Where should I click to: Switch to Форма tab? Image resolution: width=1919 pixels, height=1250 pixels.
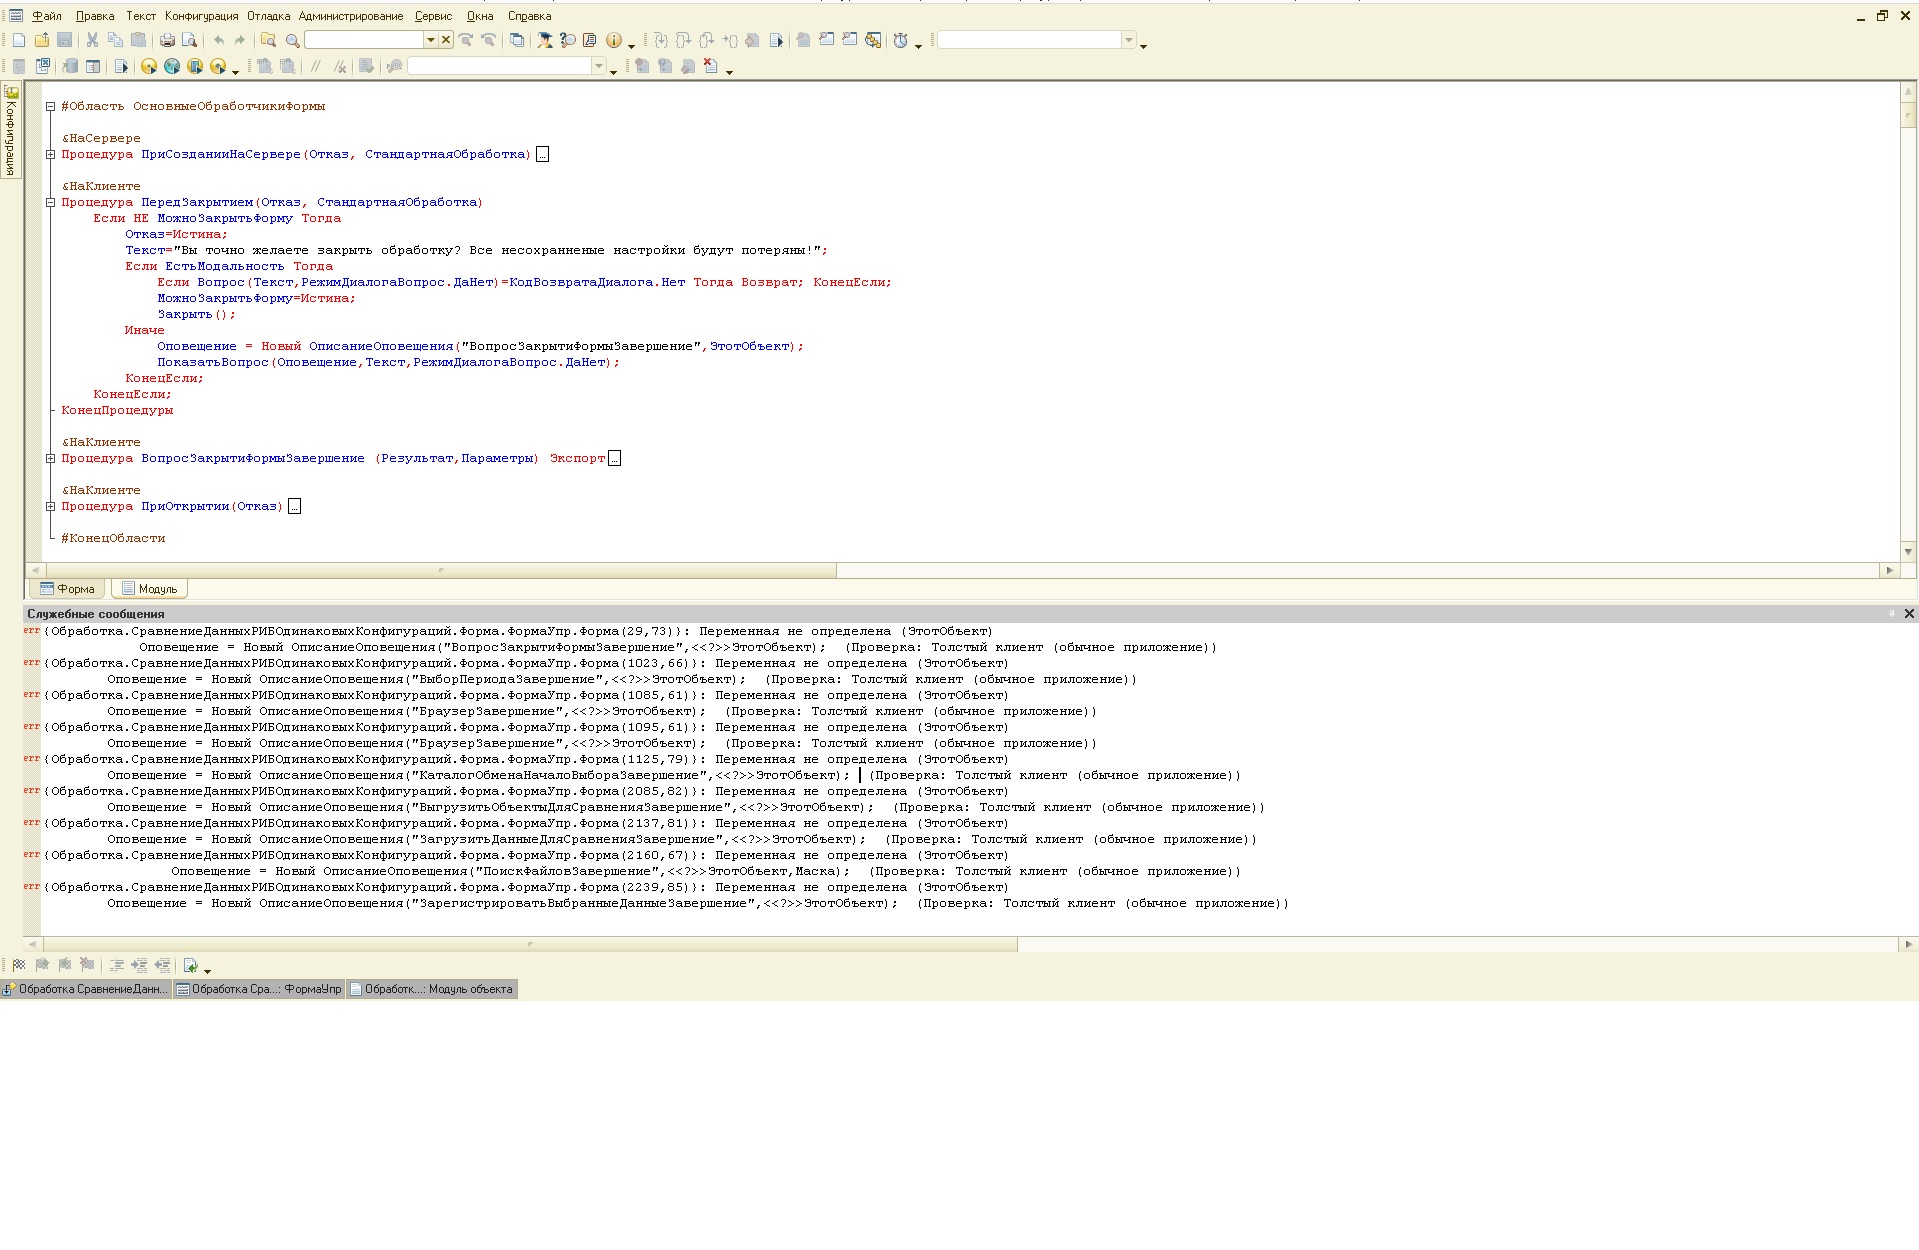[x=67, y=589]
